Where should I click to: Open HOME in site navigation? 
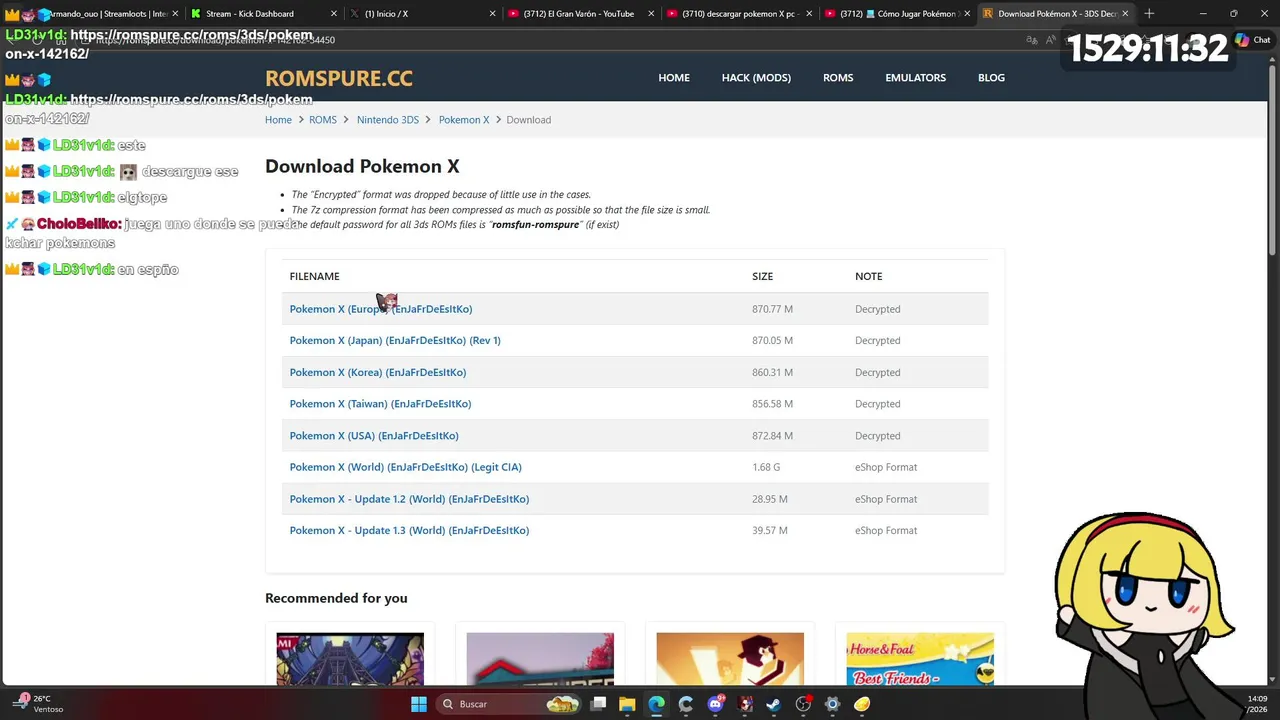(674, 78)
